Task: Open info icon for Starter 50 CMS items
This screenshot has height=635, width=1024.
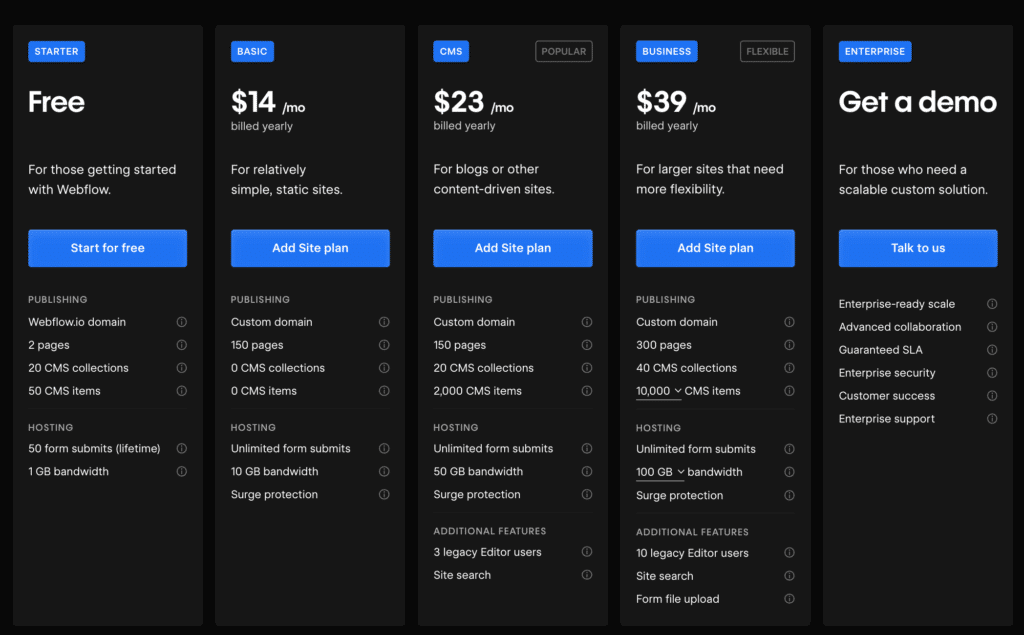Action: 182,391
